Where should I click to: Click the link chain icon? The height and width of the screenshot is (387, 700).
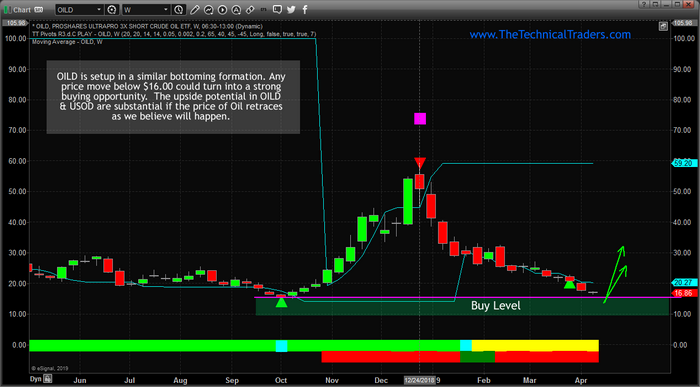click(x=250, y=9)
